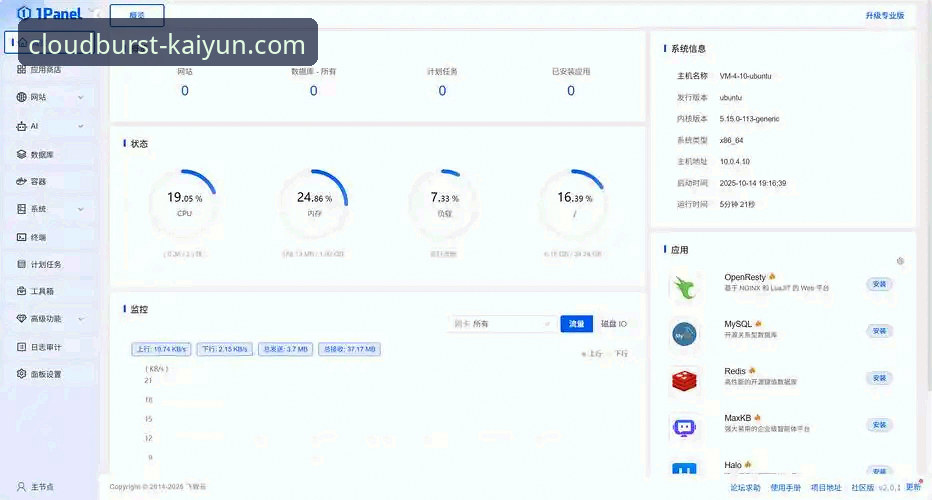Click the 社区版 edition link

862,488
